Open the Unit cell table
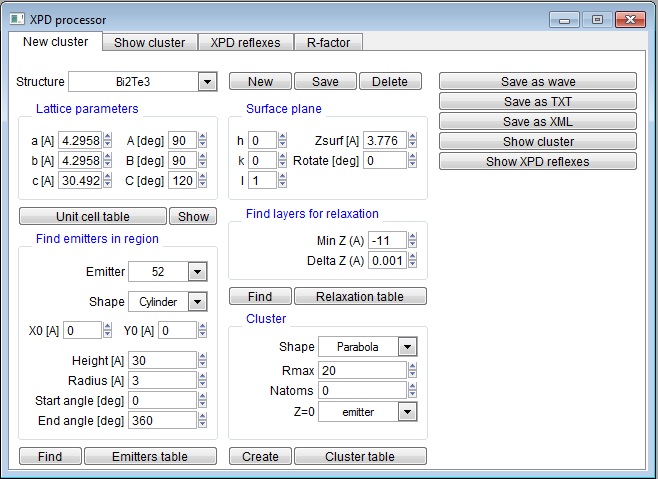Screen dimensions: 658x479 tap(93, 216)
